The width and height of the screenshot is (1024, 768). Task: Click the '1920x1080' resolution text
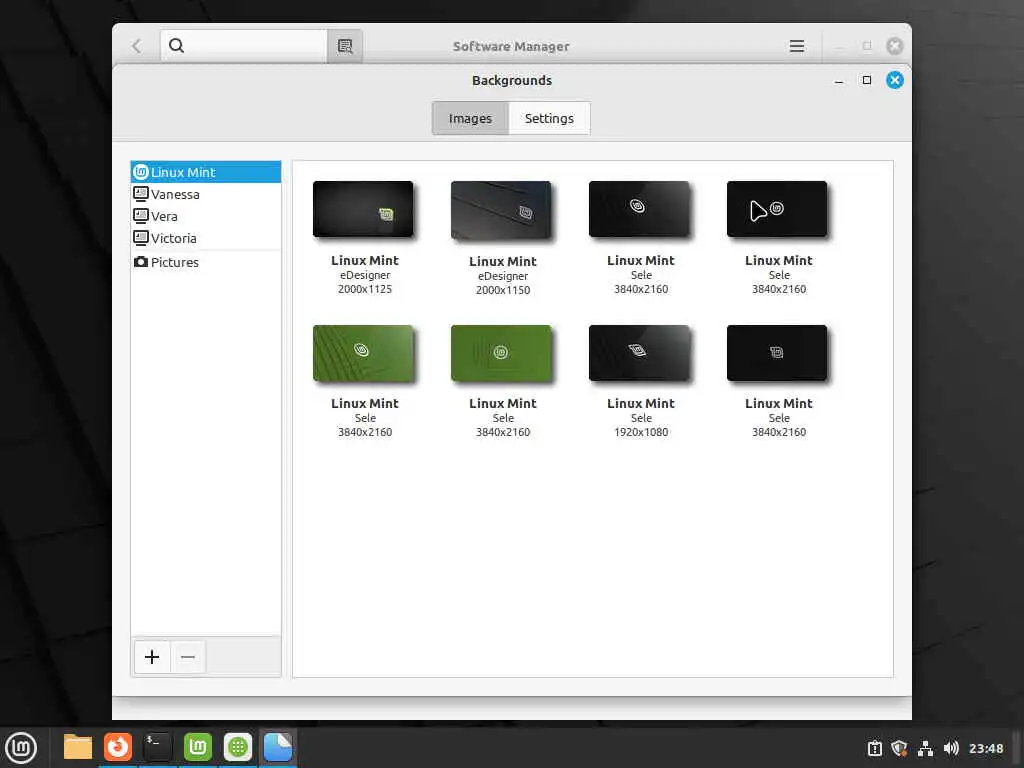click(x=641, y=432)
